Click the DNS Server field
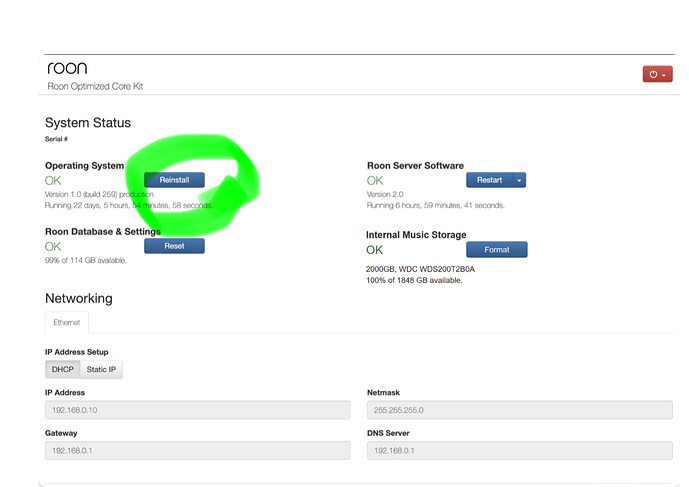Image resolution: width=689 pixels, height=487 pixels. click(x=520, y=450)
